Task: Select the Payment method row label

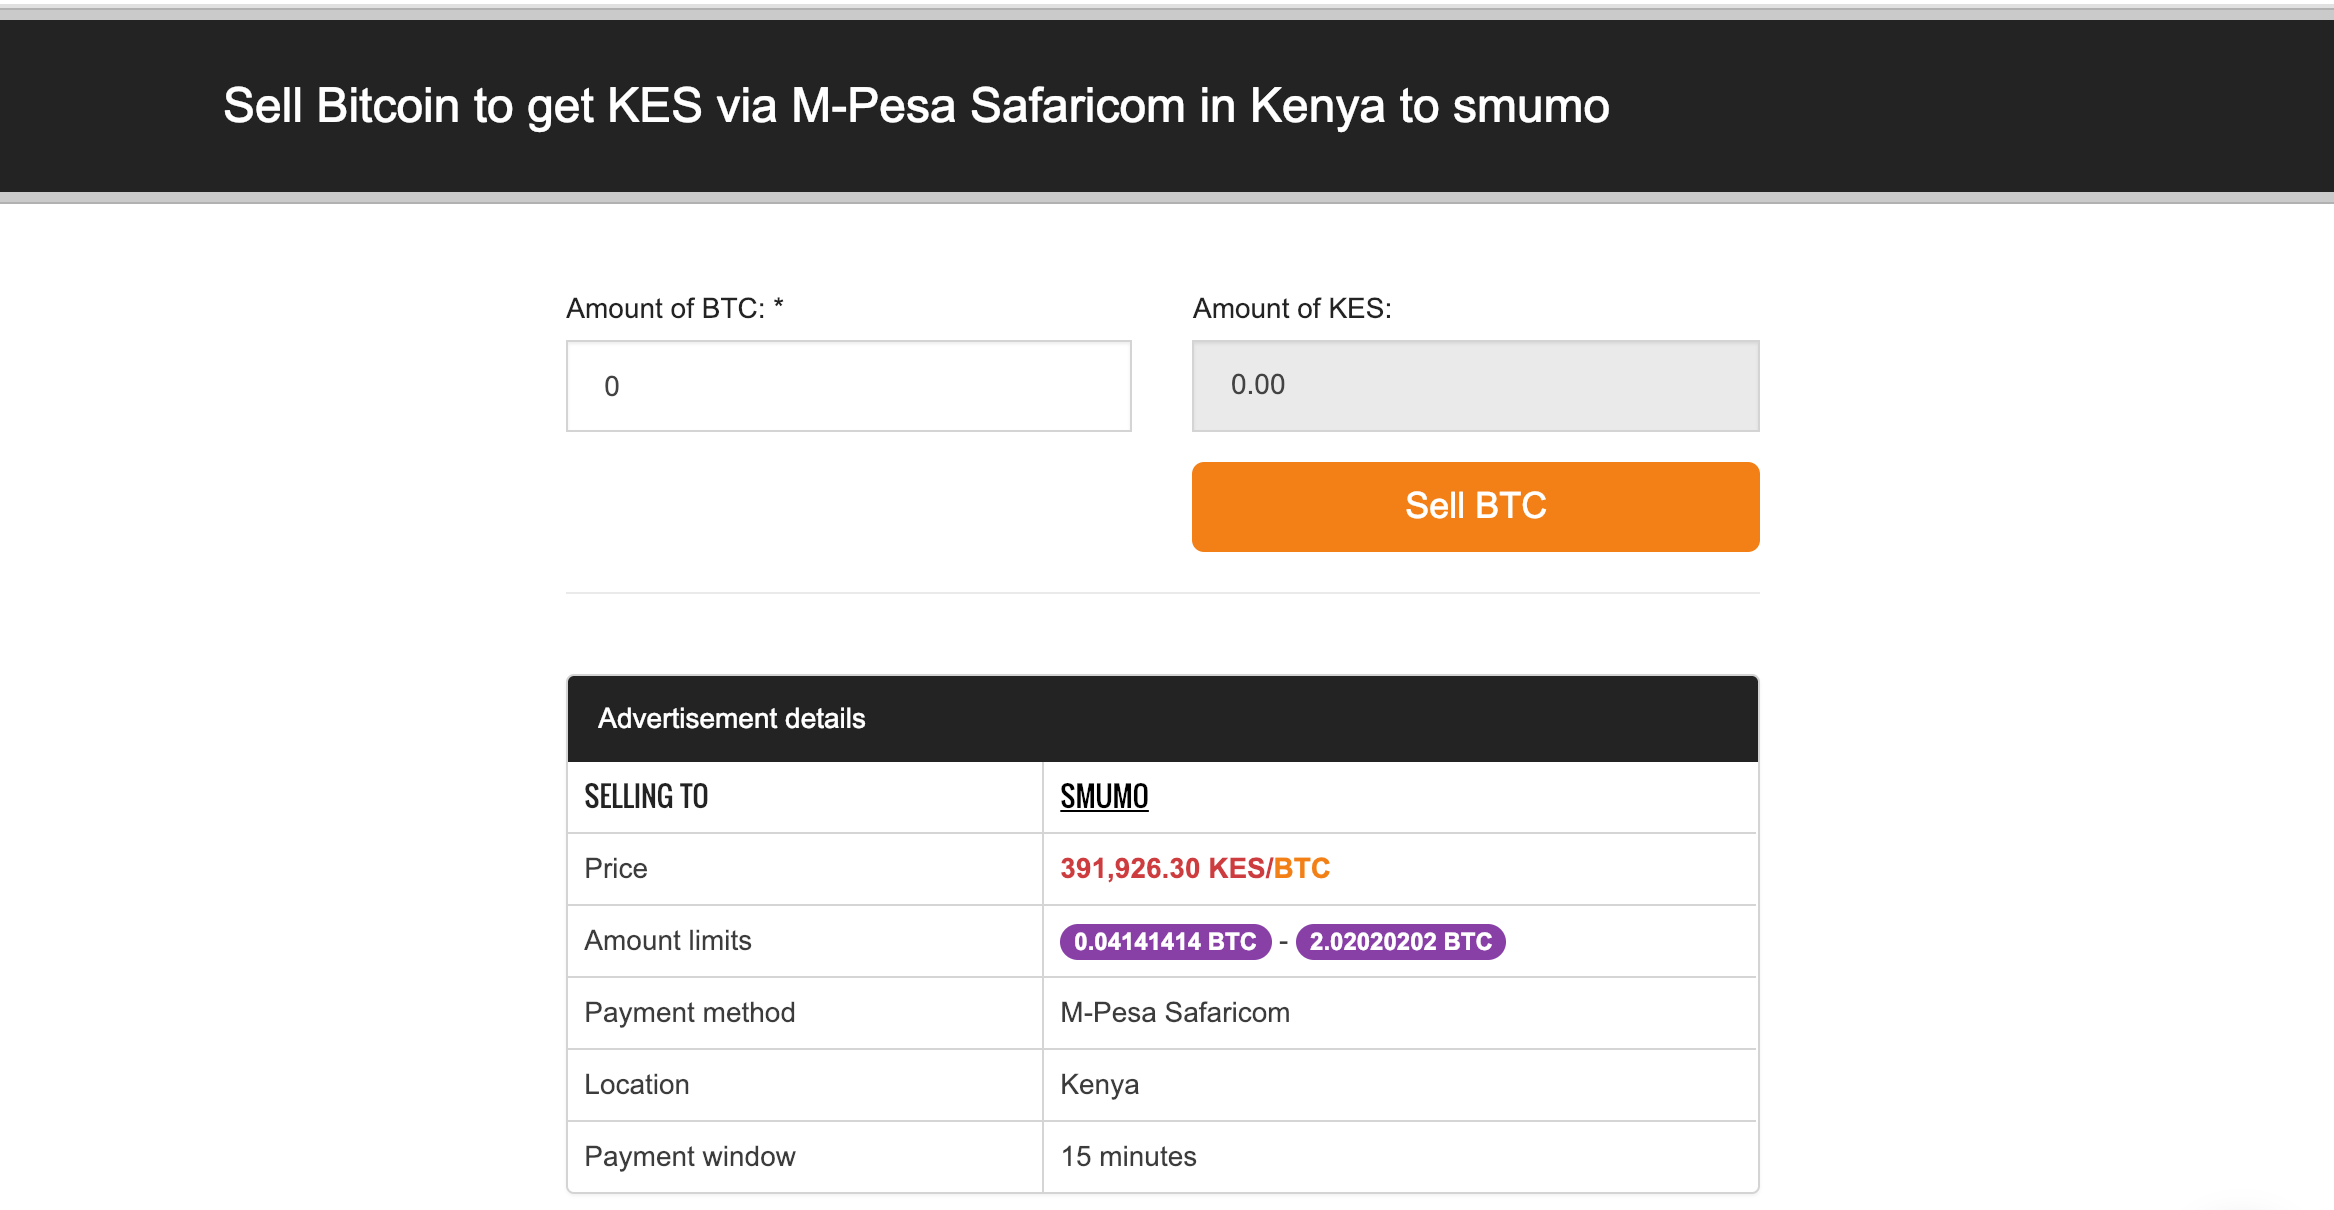Action: (x=689, y=1012)
